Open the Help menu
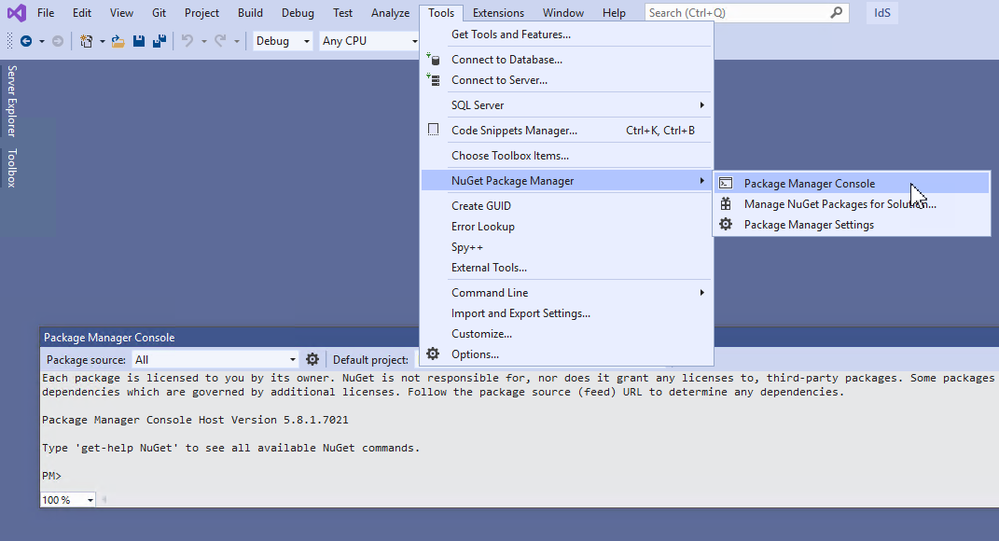 [x=614, y=13]
